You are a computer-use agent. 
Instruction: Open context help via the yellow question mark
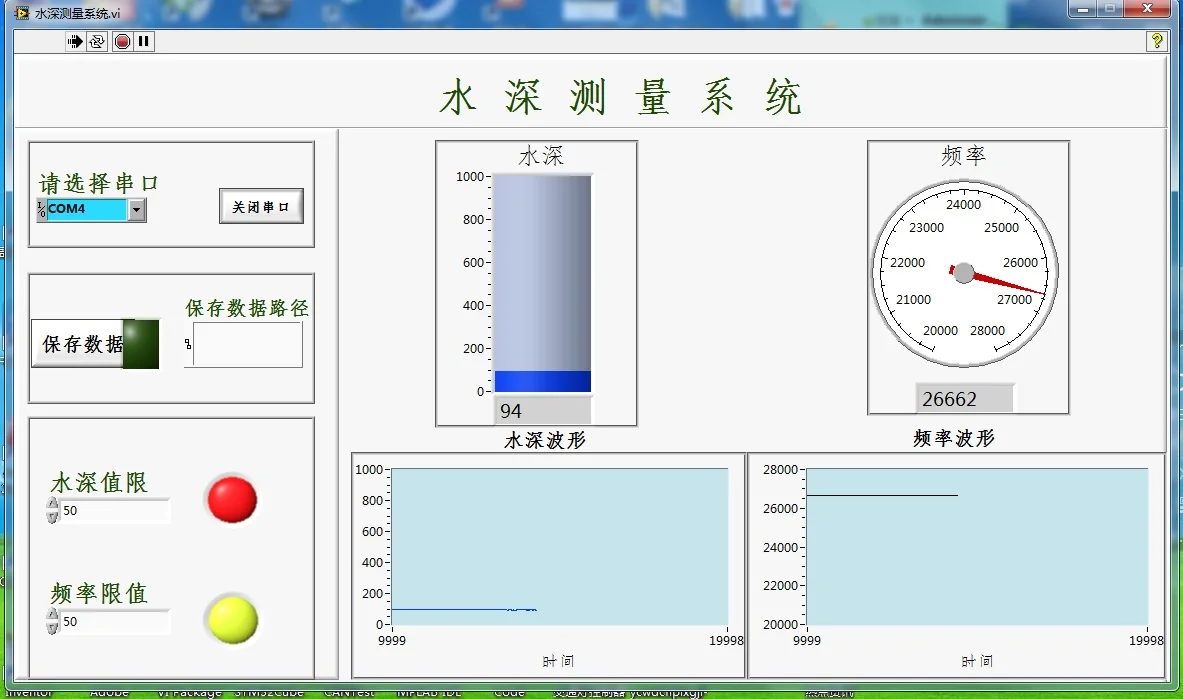tap(1156, 41)
